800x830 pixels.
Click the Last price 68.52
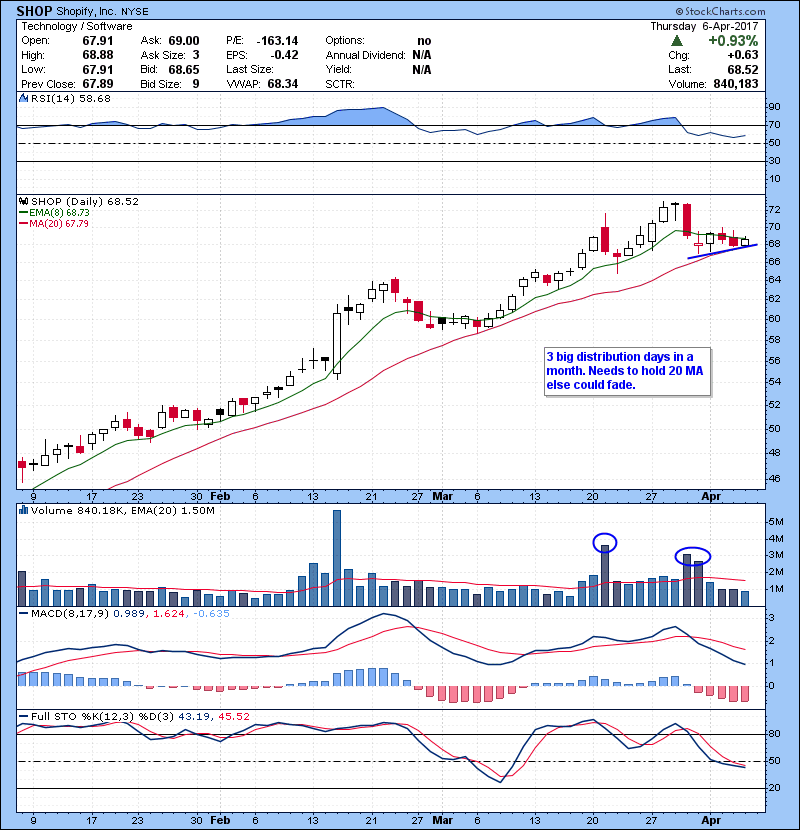(x=743, y=69)
